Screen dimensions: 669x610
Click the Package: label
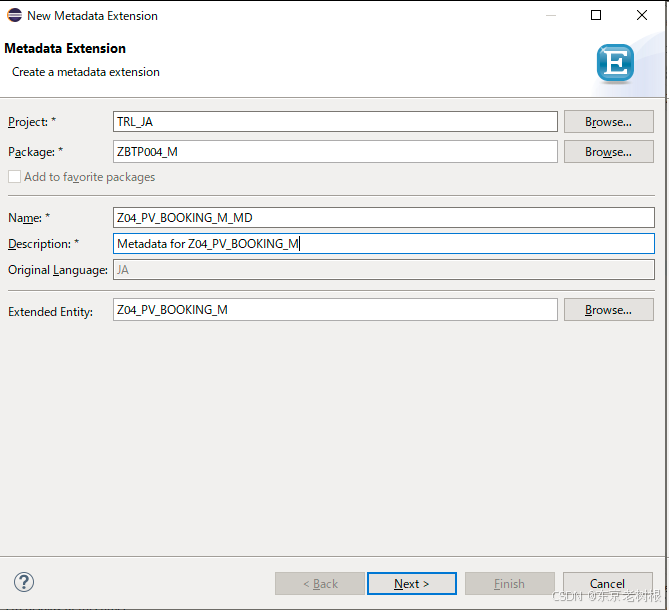pos(35,152)
